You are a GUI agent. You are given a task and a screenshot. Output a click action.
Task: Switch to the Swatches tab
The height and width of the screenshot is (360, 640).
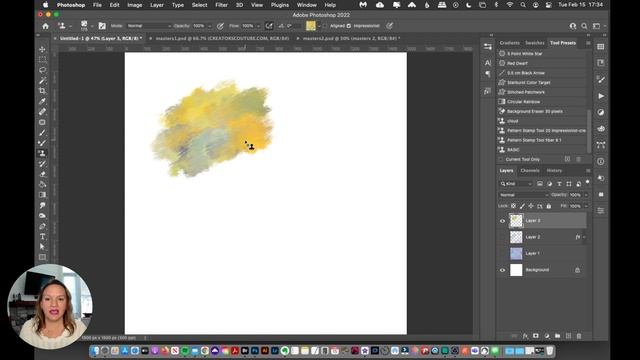click(x=535, y=43)
